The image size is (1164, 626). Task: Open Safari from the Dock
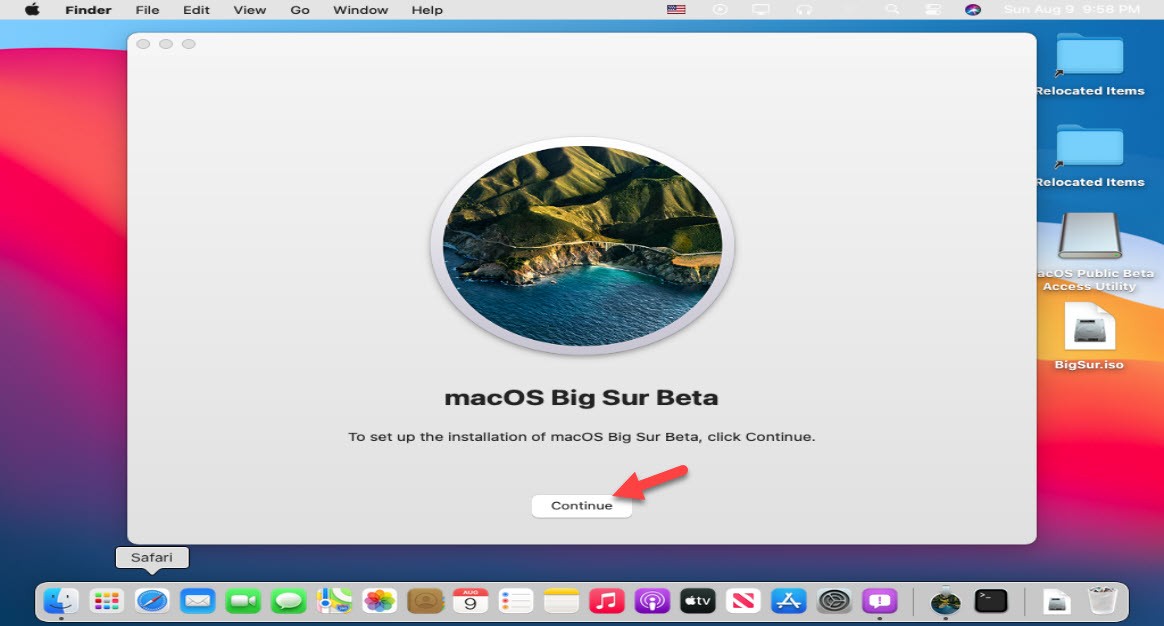(x=152, y=600)
